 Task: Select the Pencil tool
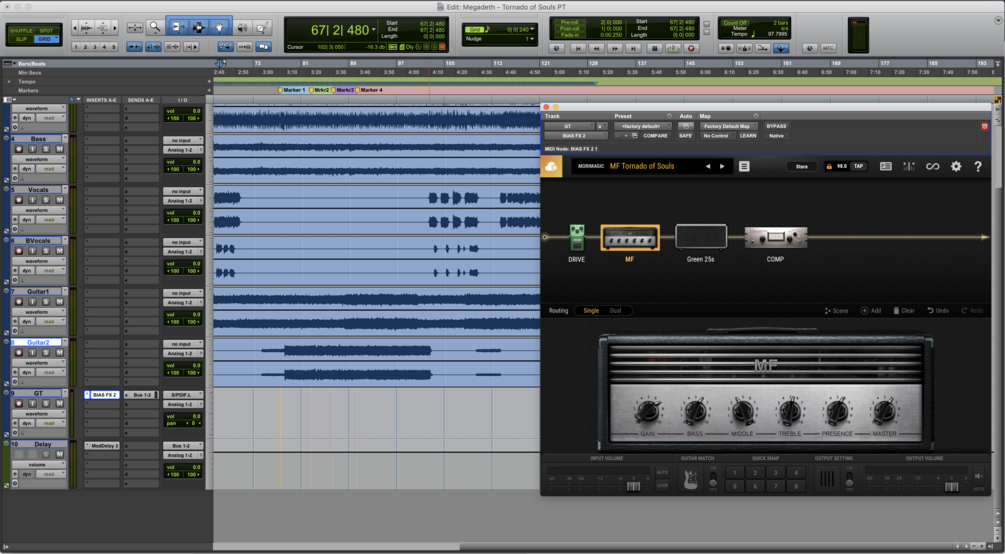click(262, 28)
